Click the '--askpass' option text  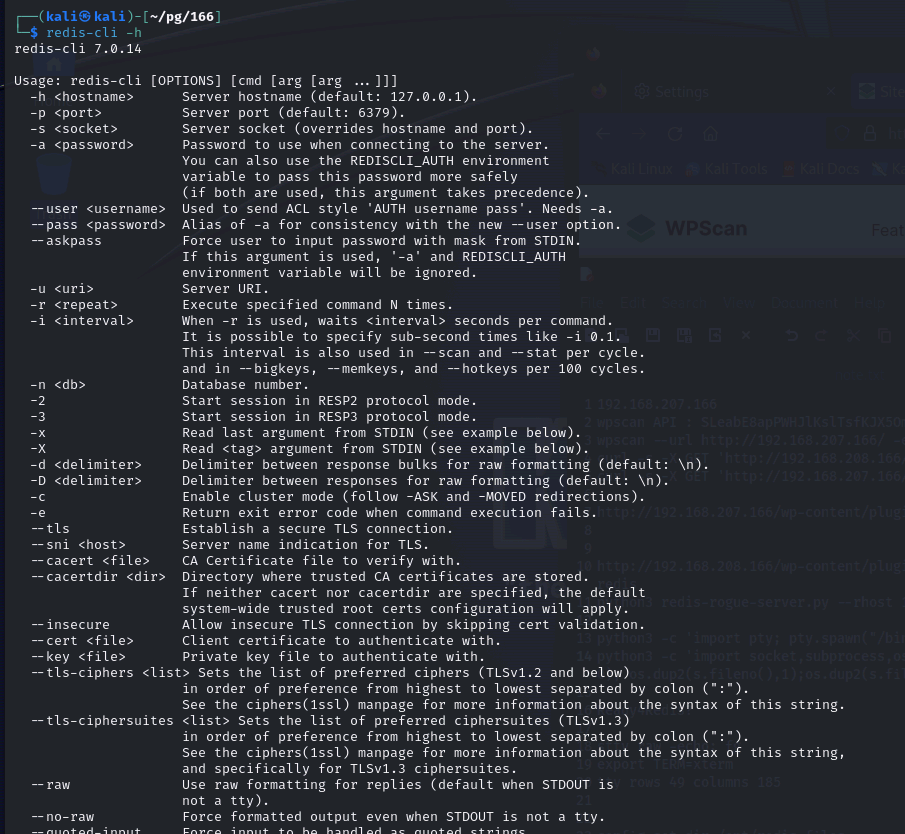coord(66,241)
